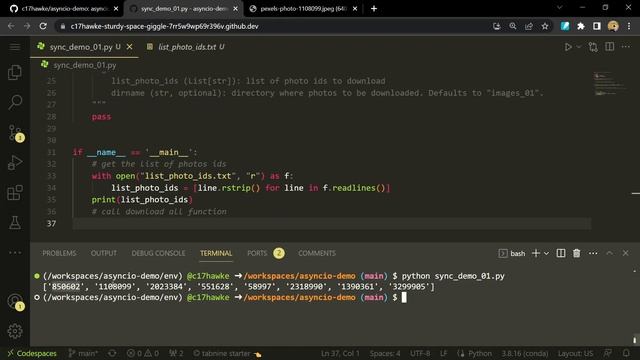Open changes compare icon in editor
The image size is (640, 360).
tap(593, 47)
